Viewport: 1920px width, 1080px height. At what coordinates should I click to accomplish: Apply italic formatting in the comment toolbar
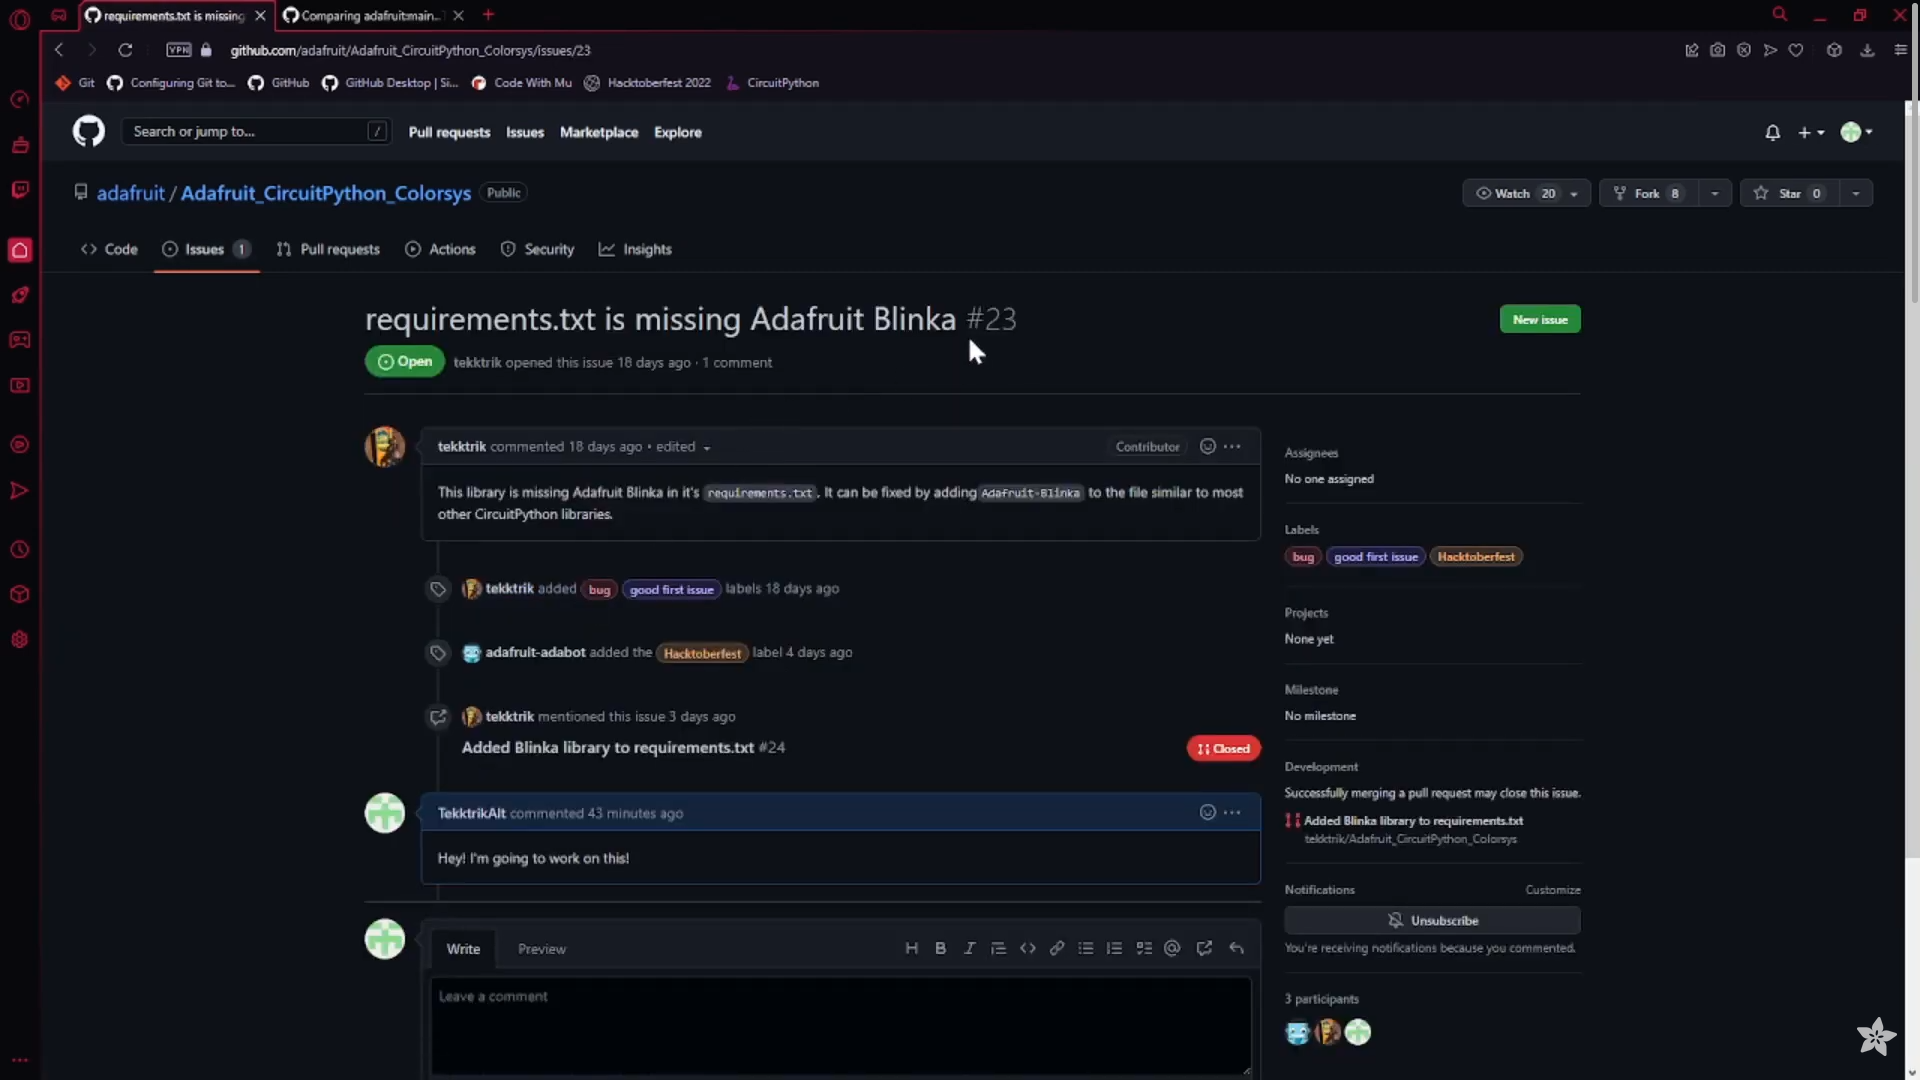(x=970, y=948)
